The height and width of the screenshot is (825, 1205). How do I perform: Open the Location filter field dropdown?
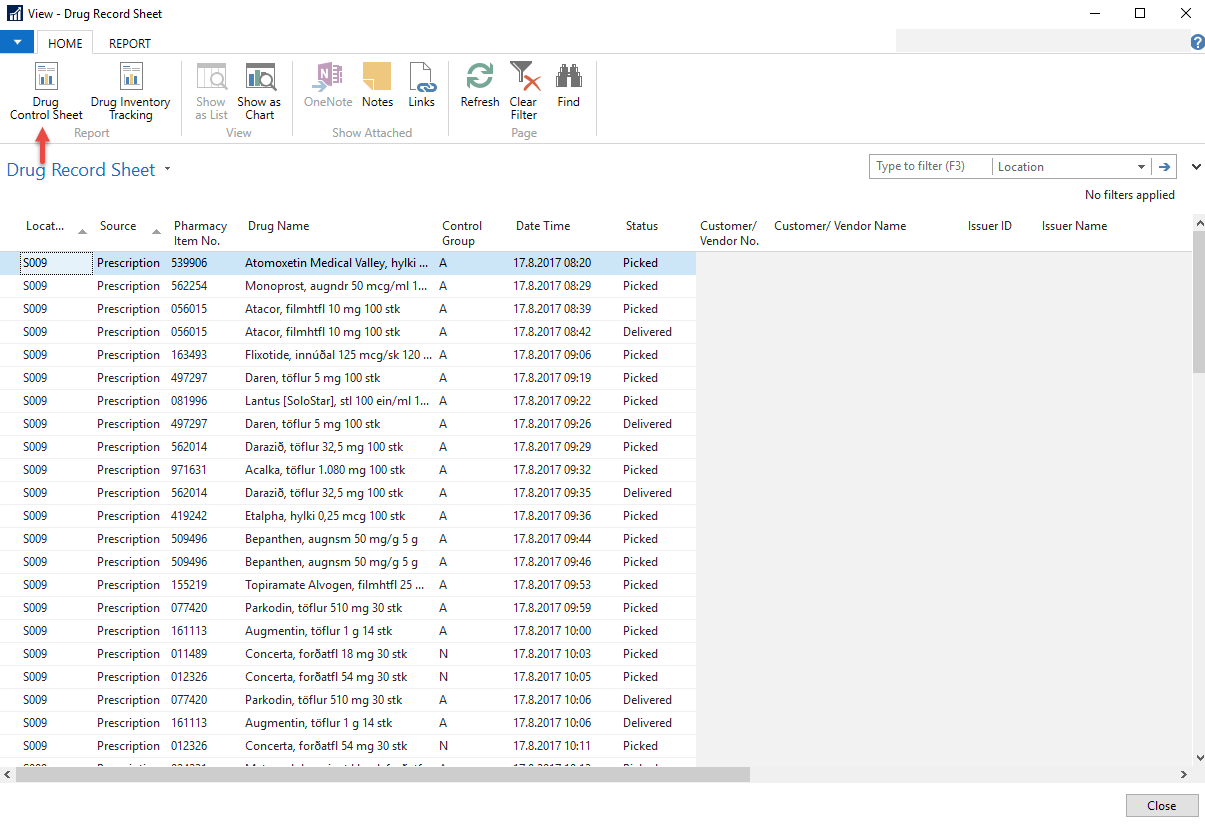pyautogui.click(x=1141, y=167)
